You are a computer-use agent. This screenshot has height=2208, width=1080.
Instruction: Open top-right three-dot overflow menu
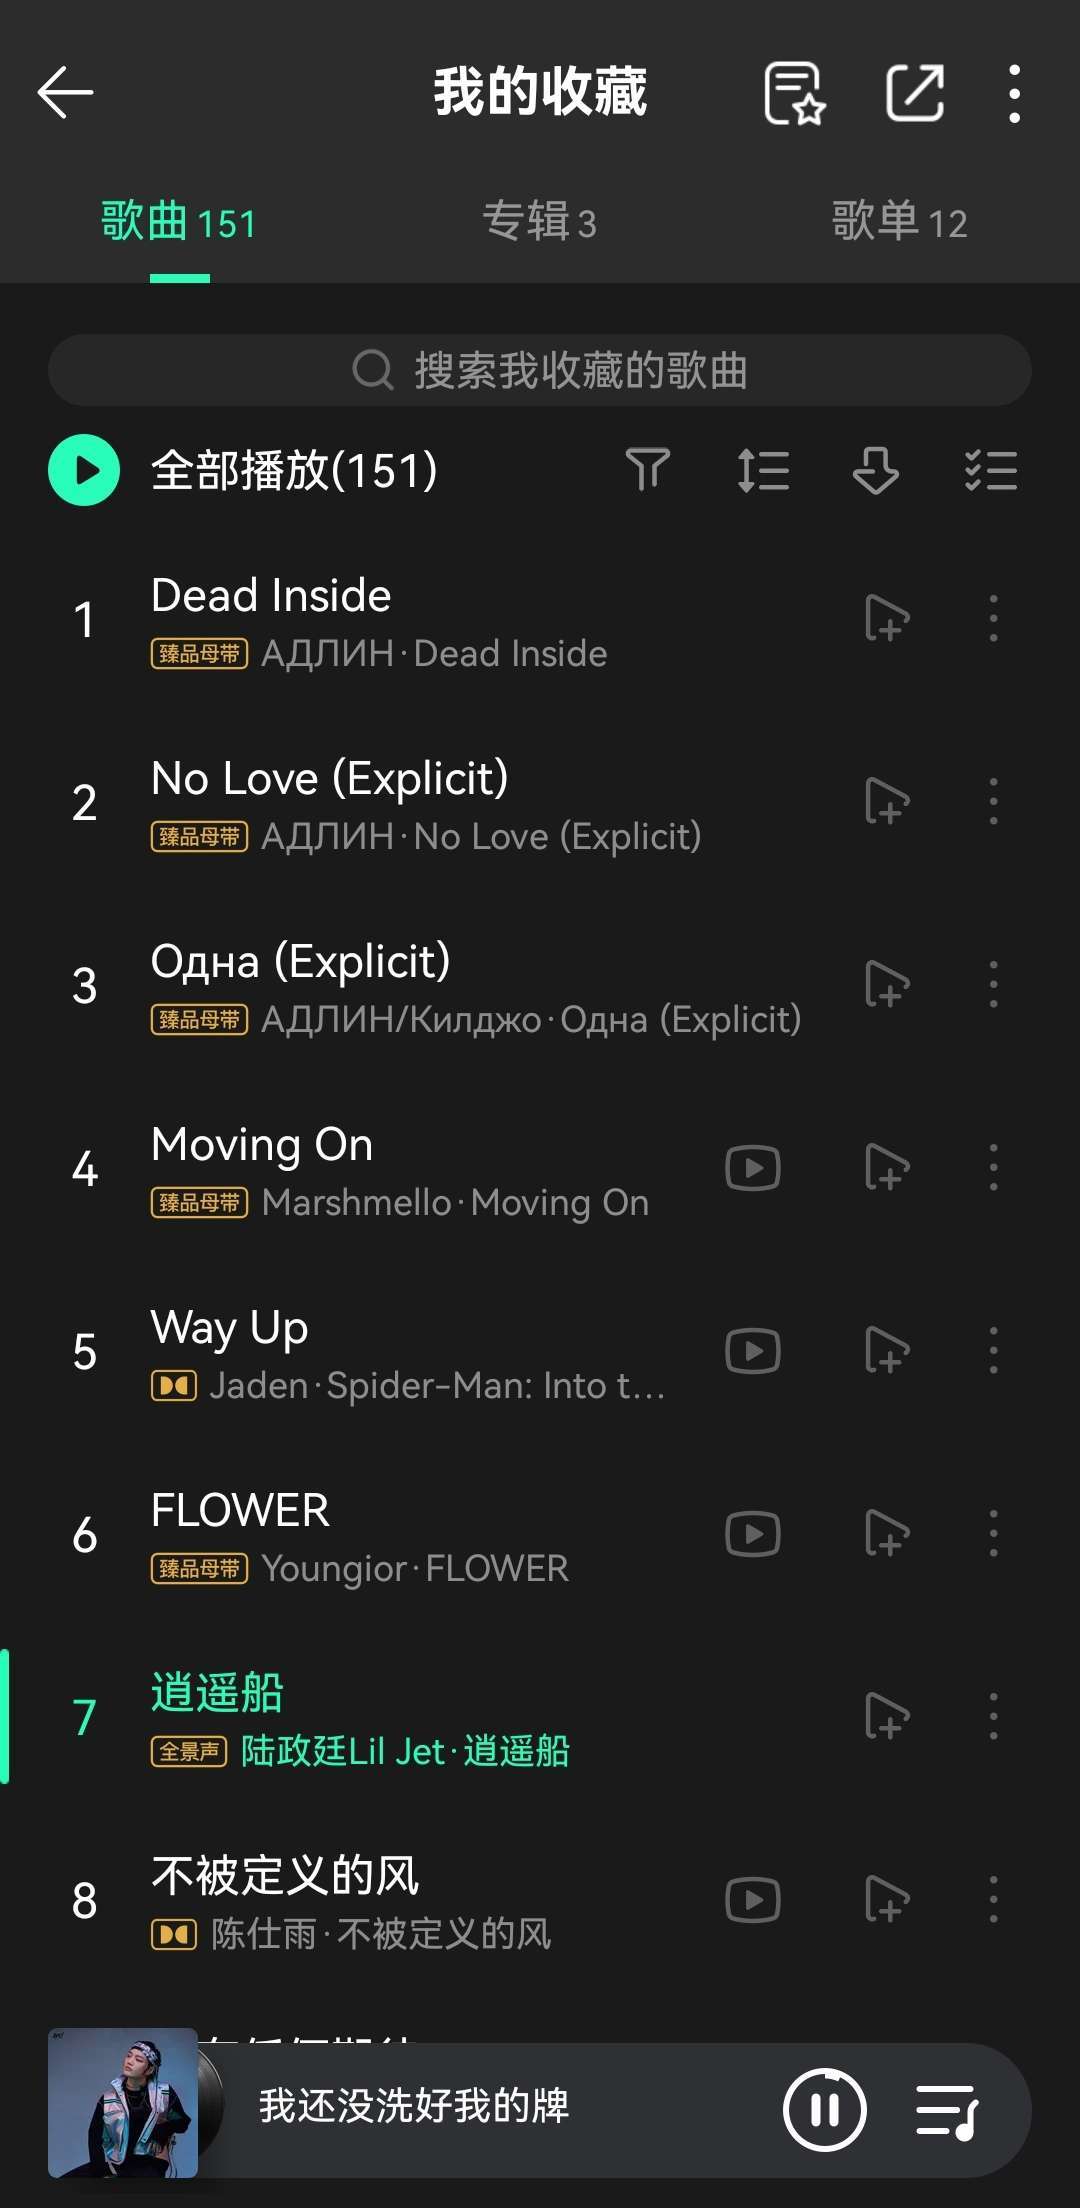pos(1014,93)
